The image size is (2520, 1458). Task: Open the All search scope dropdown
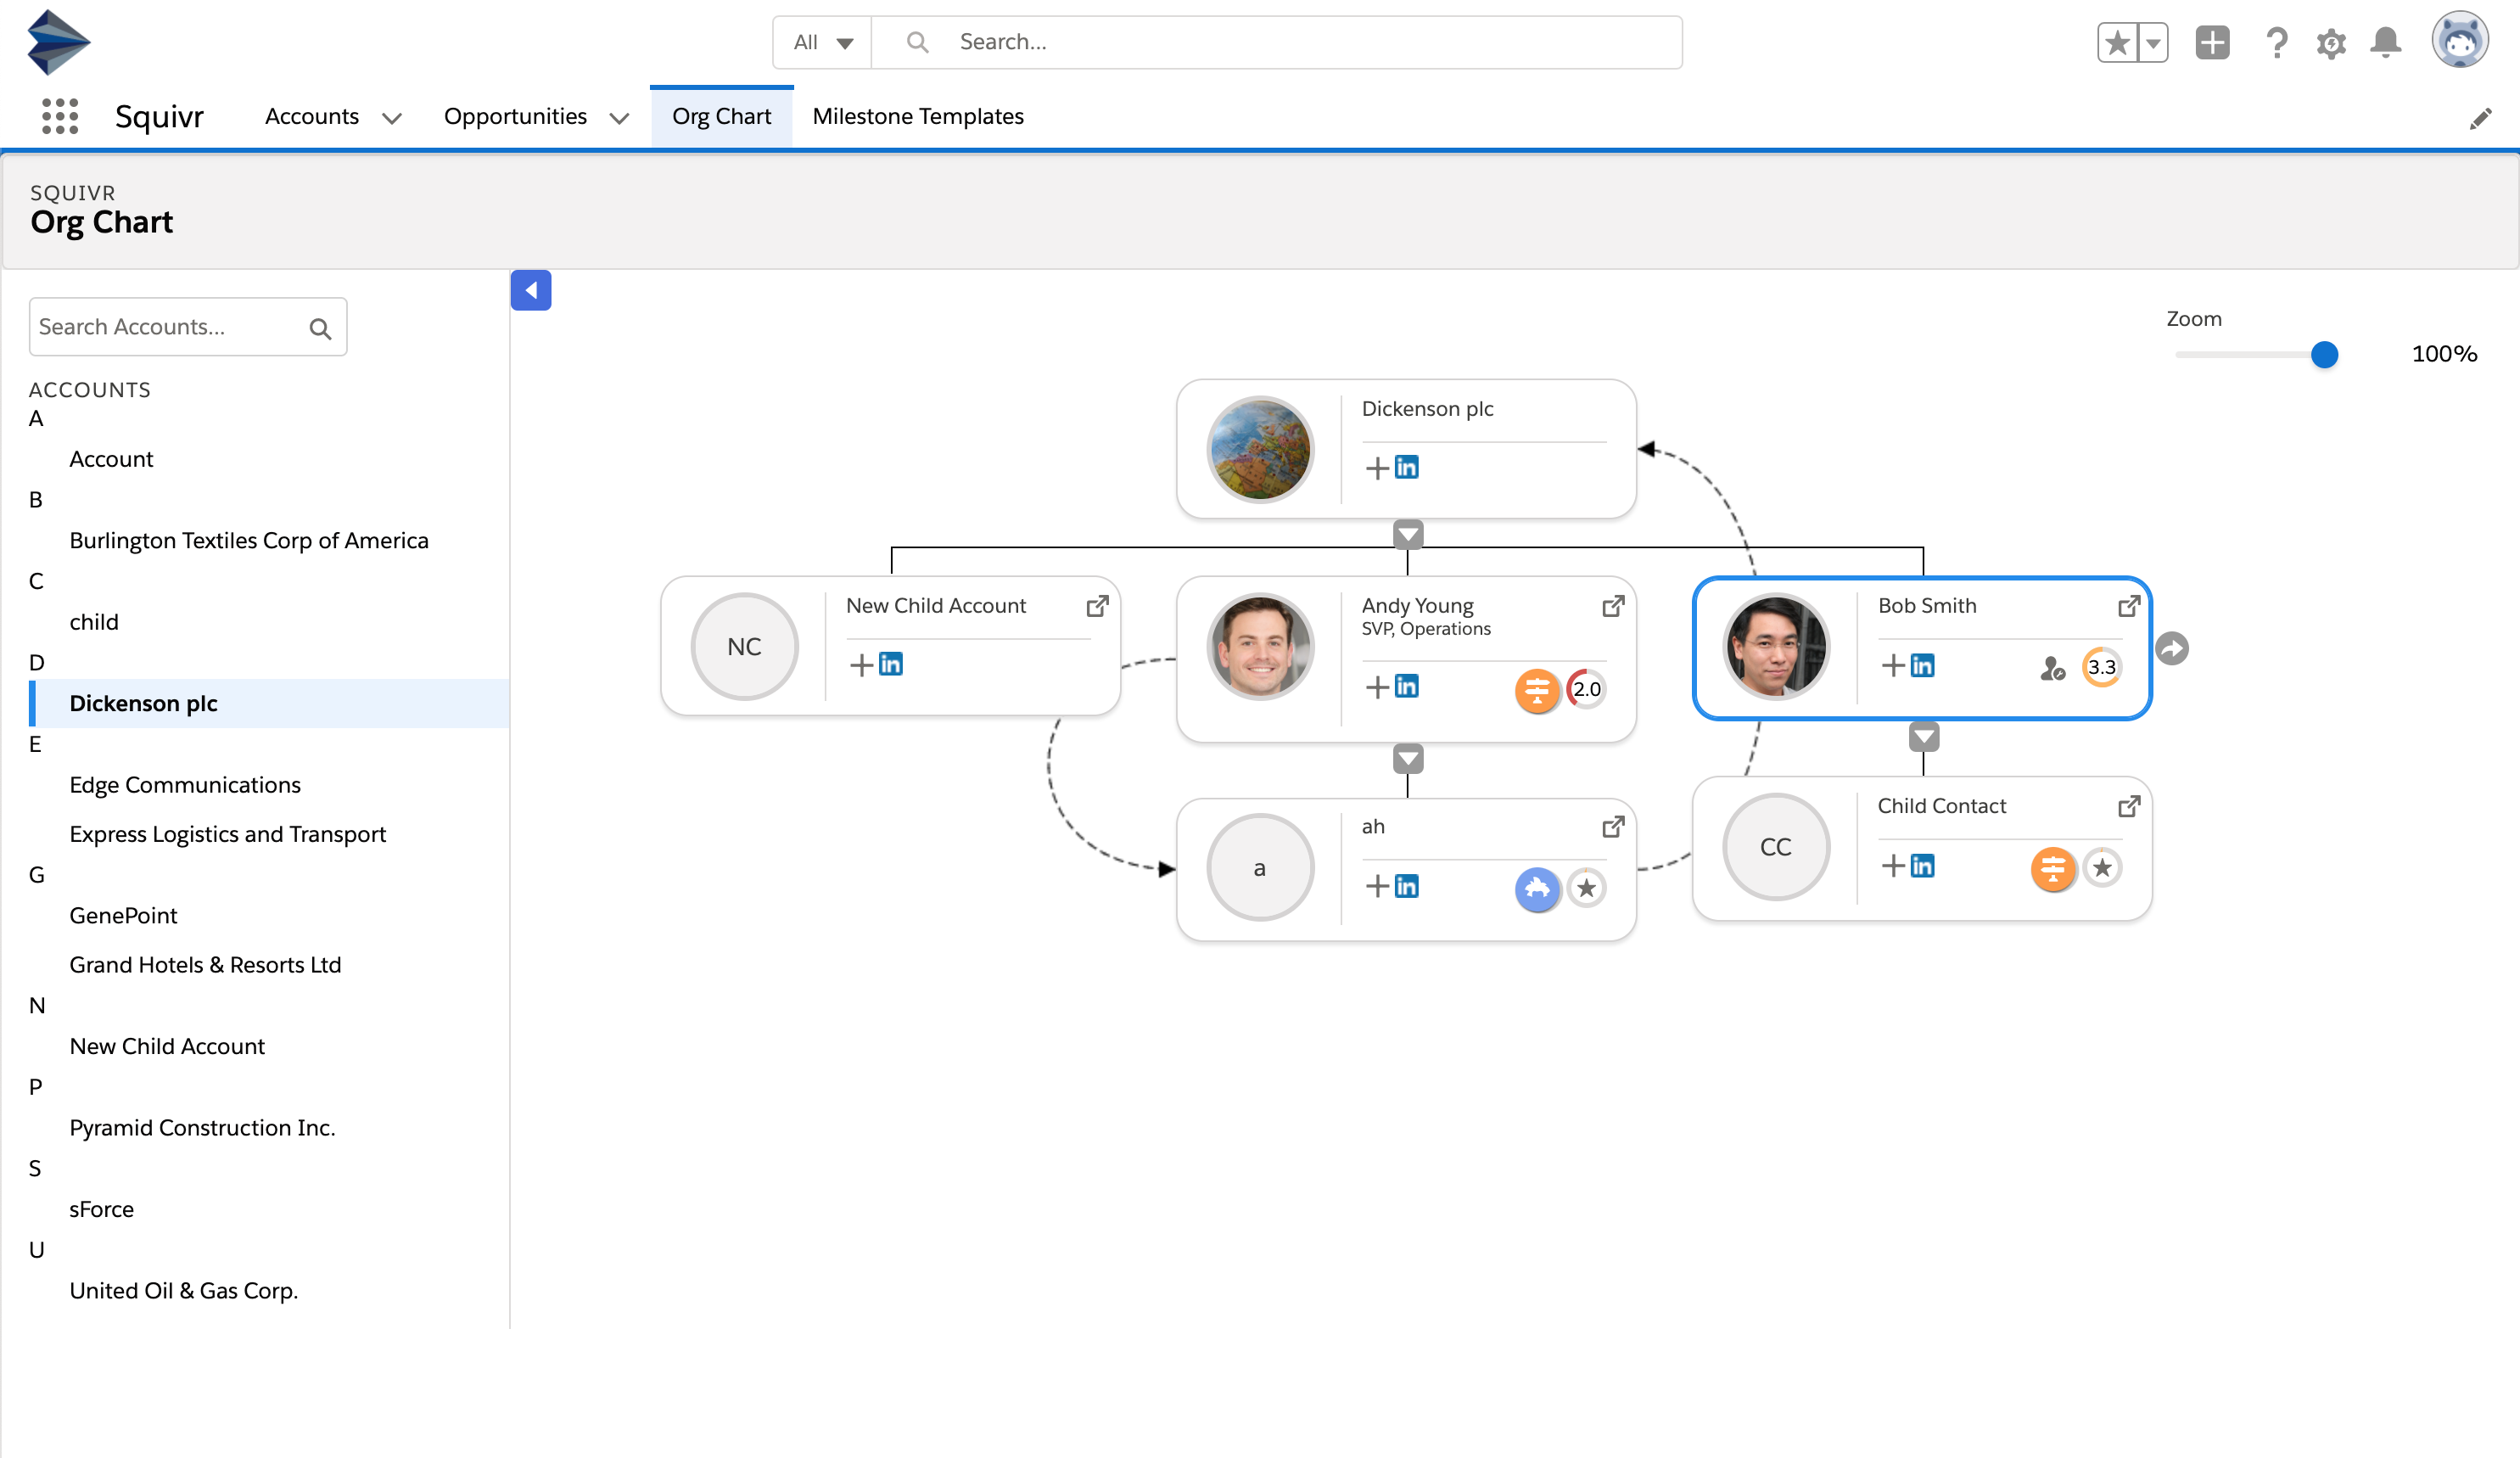822,42
